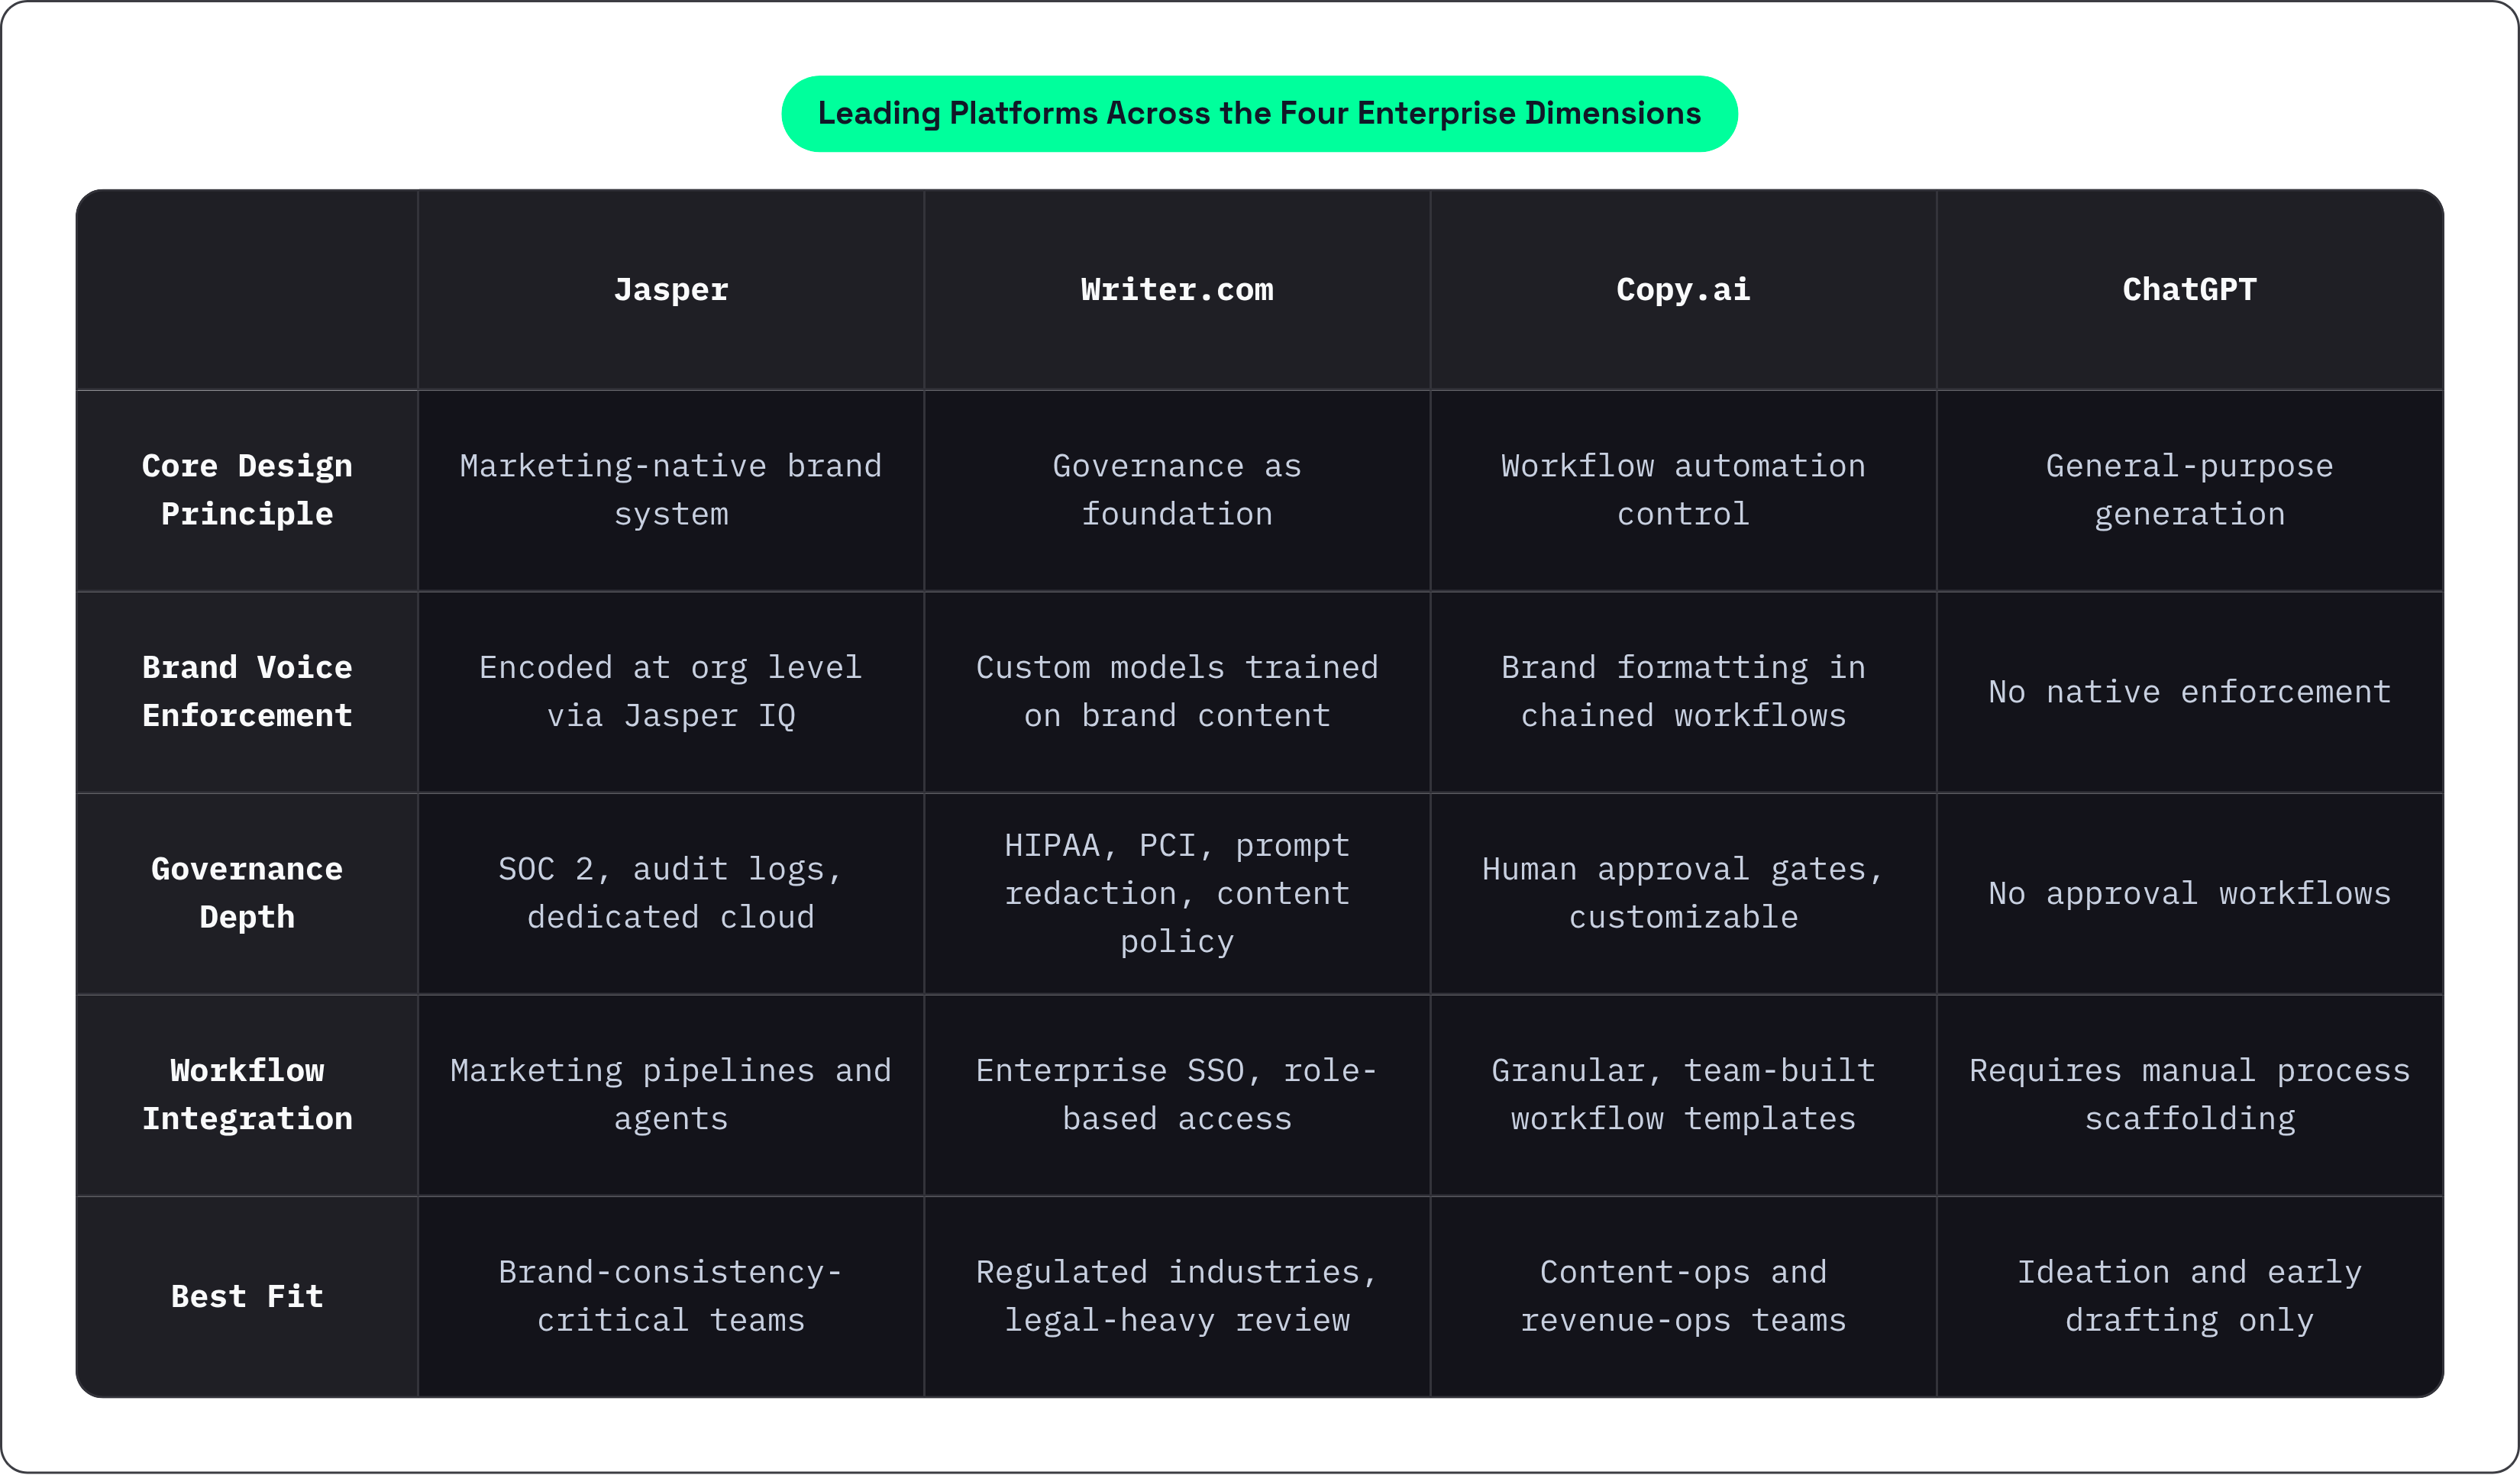Click the 'No native enforcement' cell
Image resolution: width=2520 pixels, height=1475 pixels.
click(2189, 692)
